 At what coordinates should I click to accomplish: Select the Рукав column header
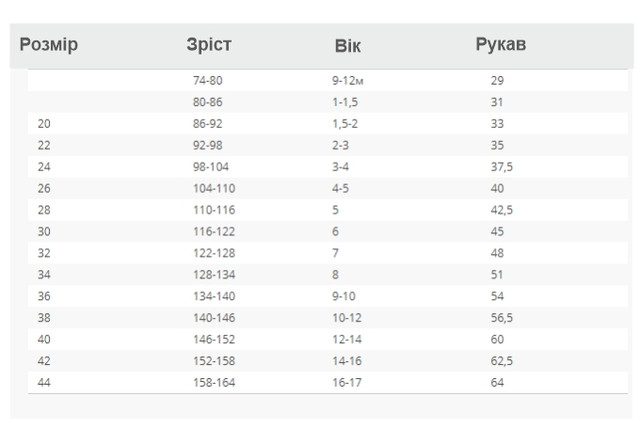coord(501,44)
